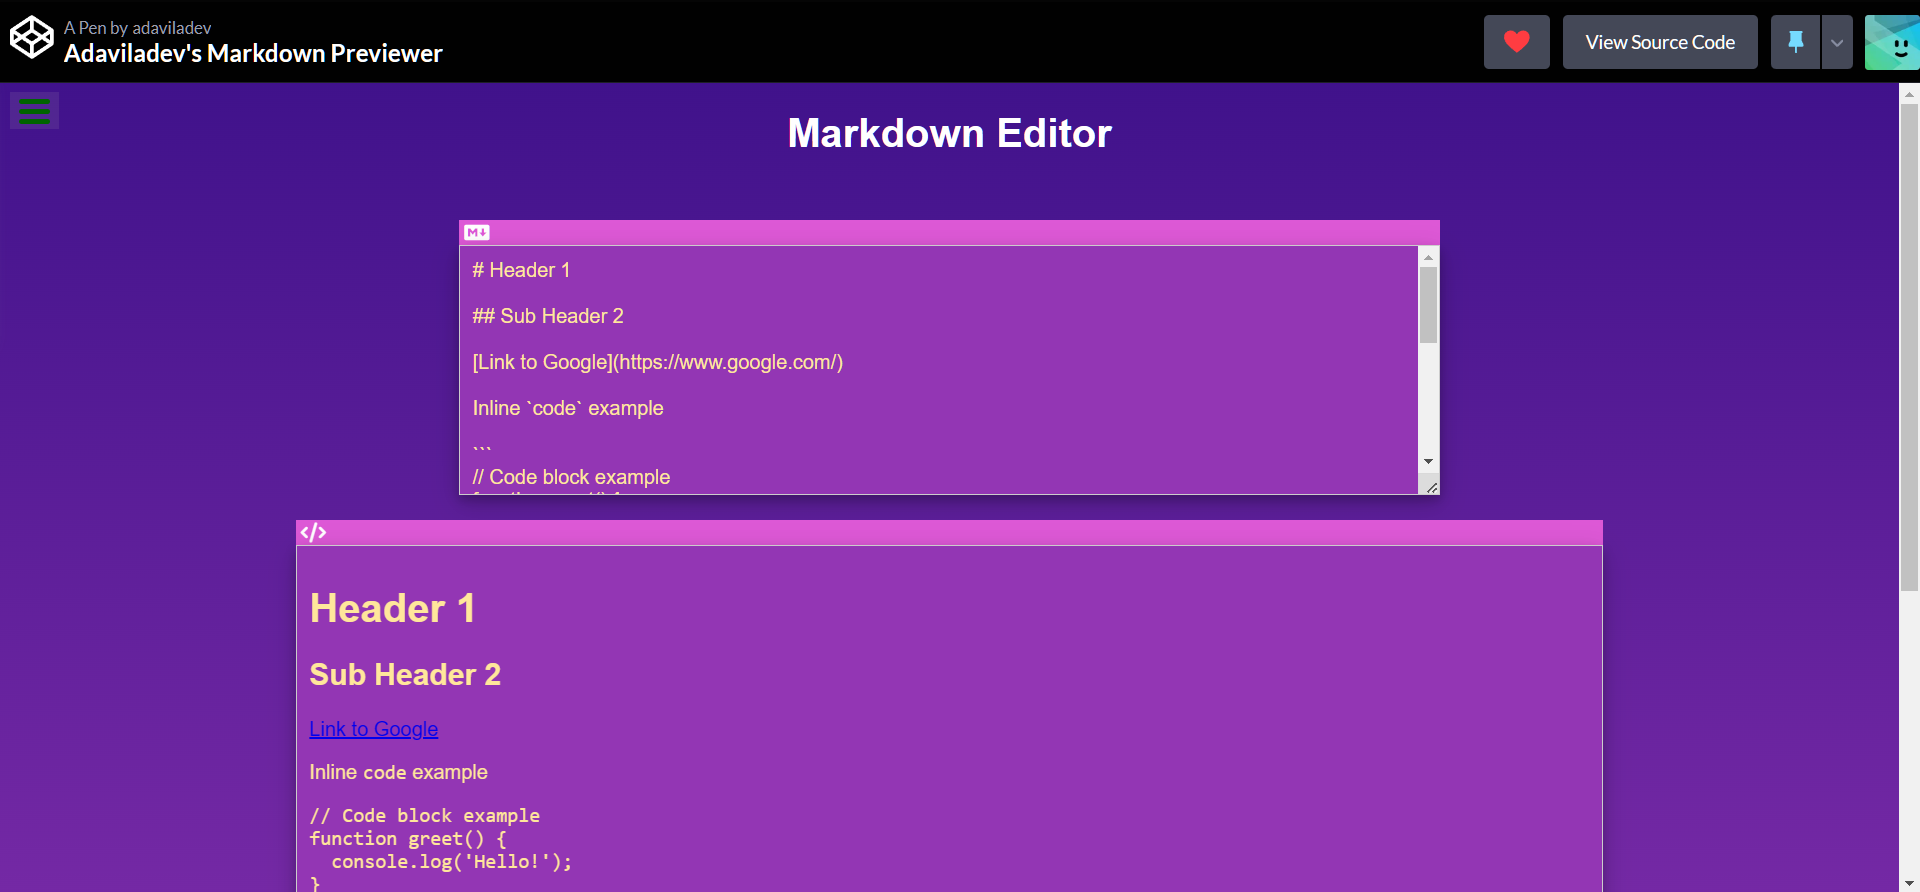Click the CodePen logo
The height and width of the screenshot is (892, 1920).
[31, 38]
